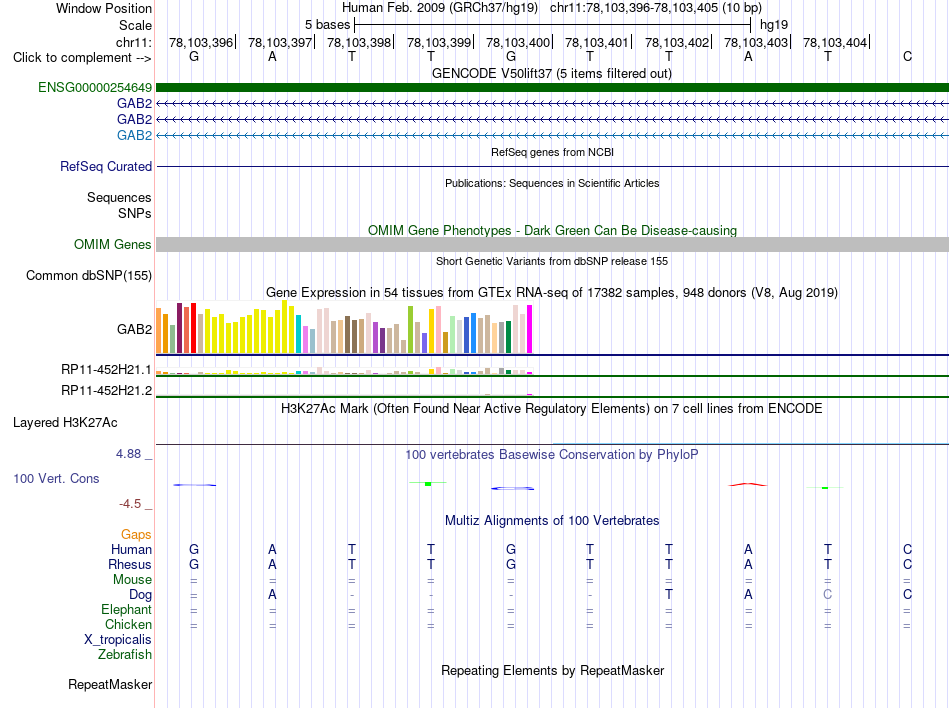The image size is (950, 708).
Task: Click 'Click to complement -->' label
Action: coord(82,58)
